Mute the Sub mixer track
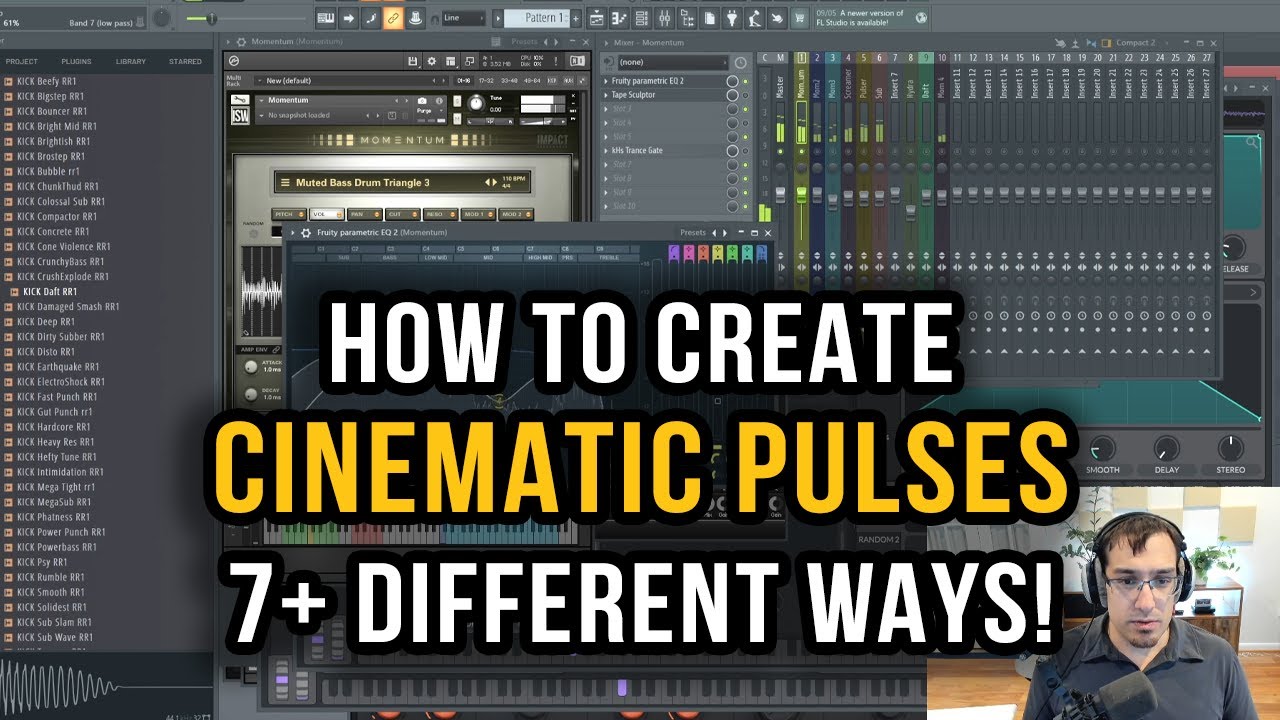Viewport: 1280px width, 720px height. click(879, 151)
